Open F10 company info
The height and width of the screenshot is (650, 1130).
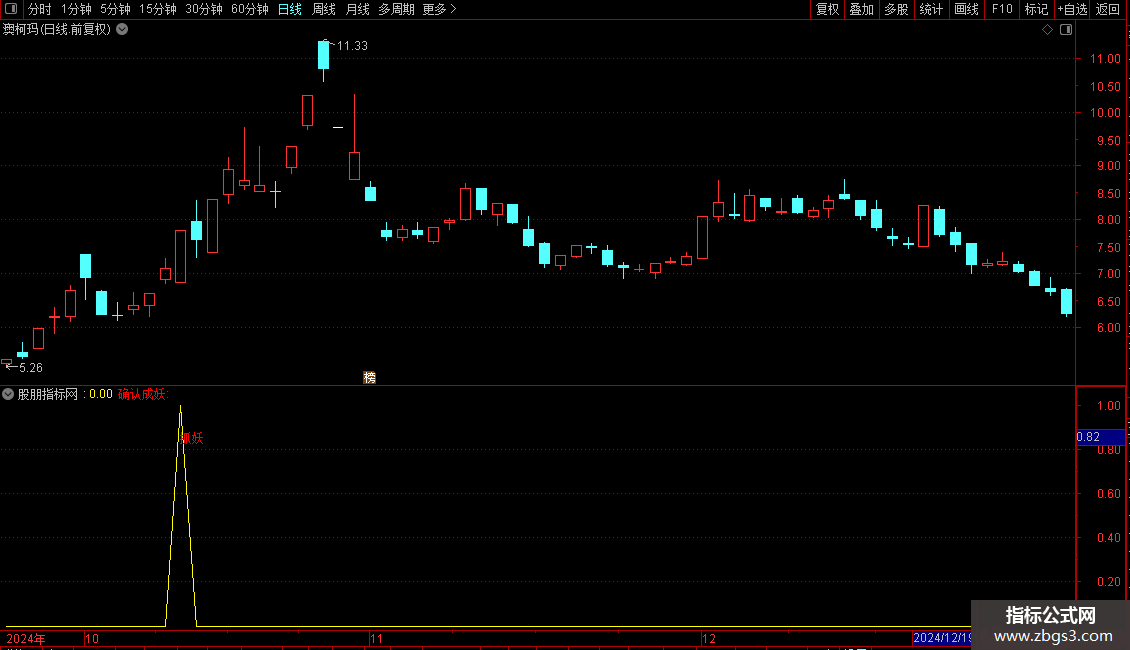point(1002,9)
